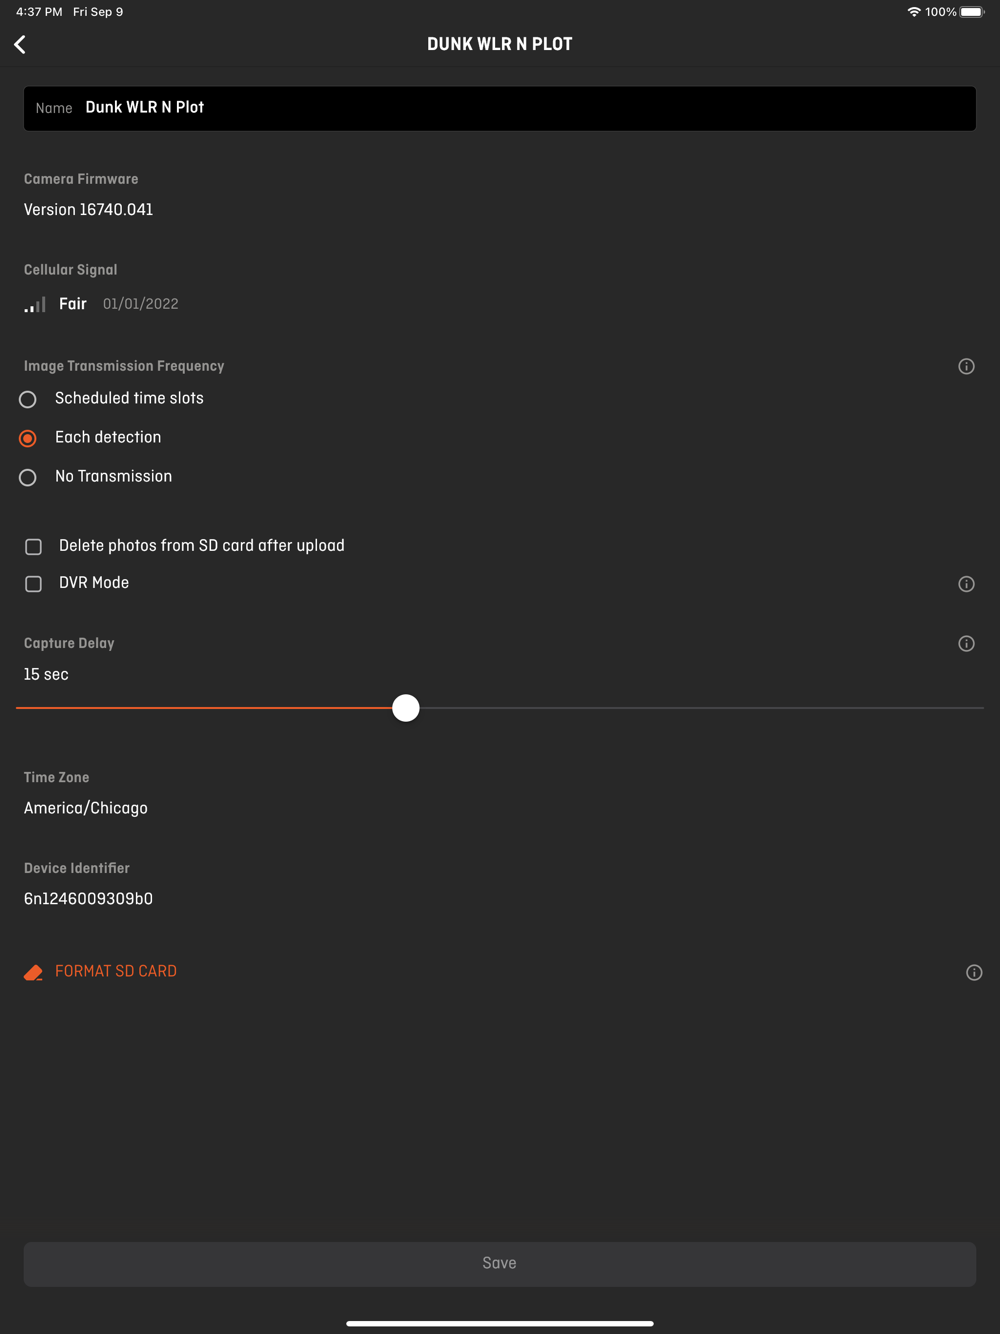This screenshot has width=1000, height=1334.
Task: Open Image Transmission Frequency info icon
Action: (966, 366)
